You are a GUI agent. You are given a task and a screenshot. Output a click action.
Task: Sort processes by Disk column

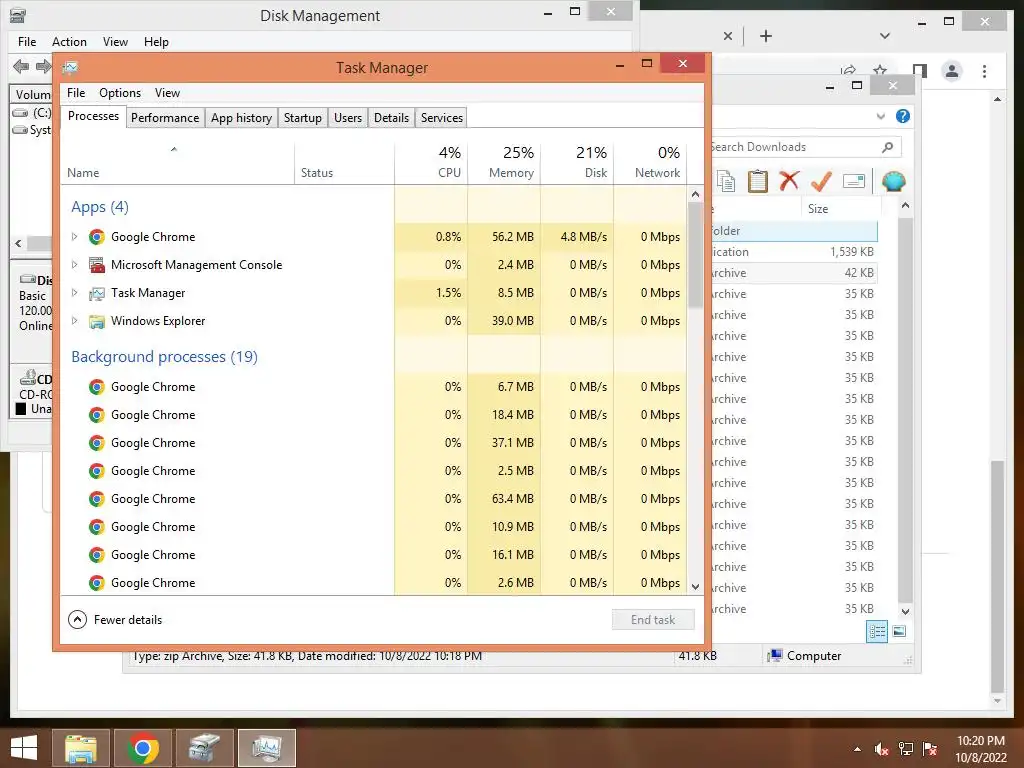(577, 162)
